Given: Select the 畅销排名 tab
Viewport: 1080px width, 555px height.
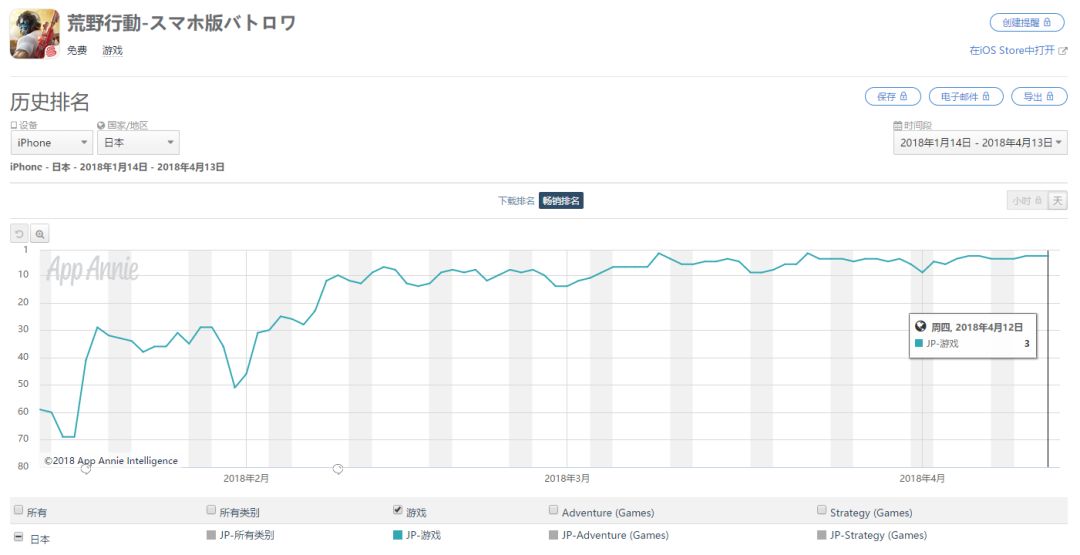Looking at the screenshot, I should point(561,200).
